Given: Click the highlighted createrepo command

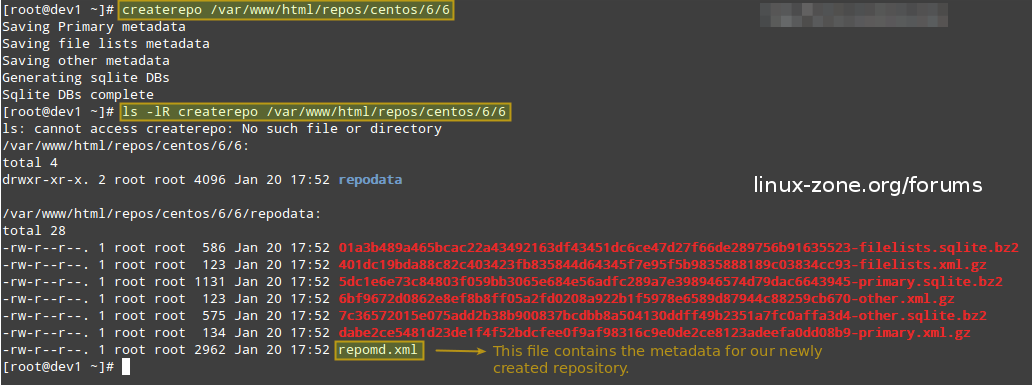Looking at the screenshot, I should tap(286, 11).
